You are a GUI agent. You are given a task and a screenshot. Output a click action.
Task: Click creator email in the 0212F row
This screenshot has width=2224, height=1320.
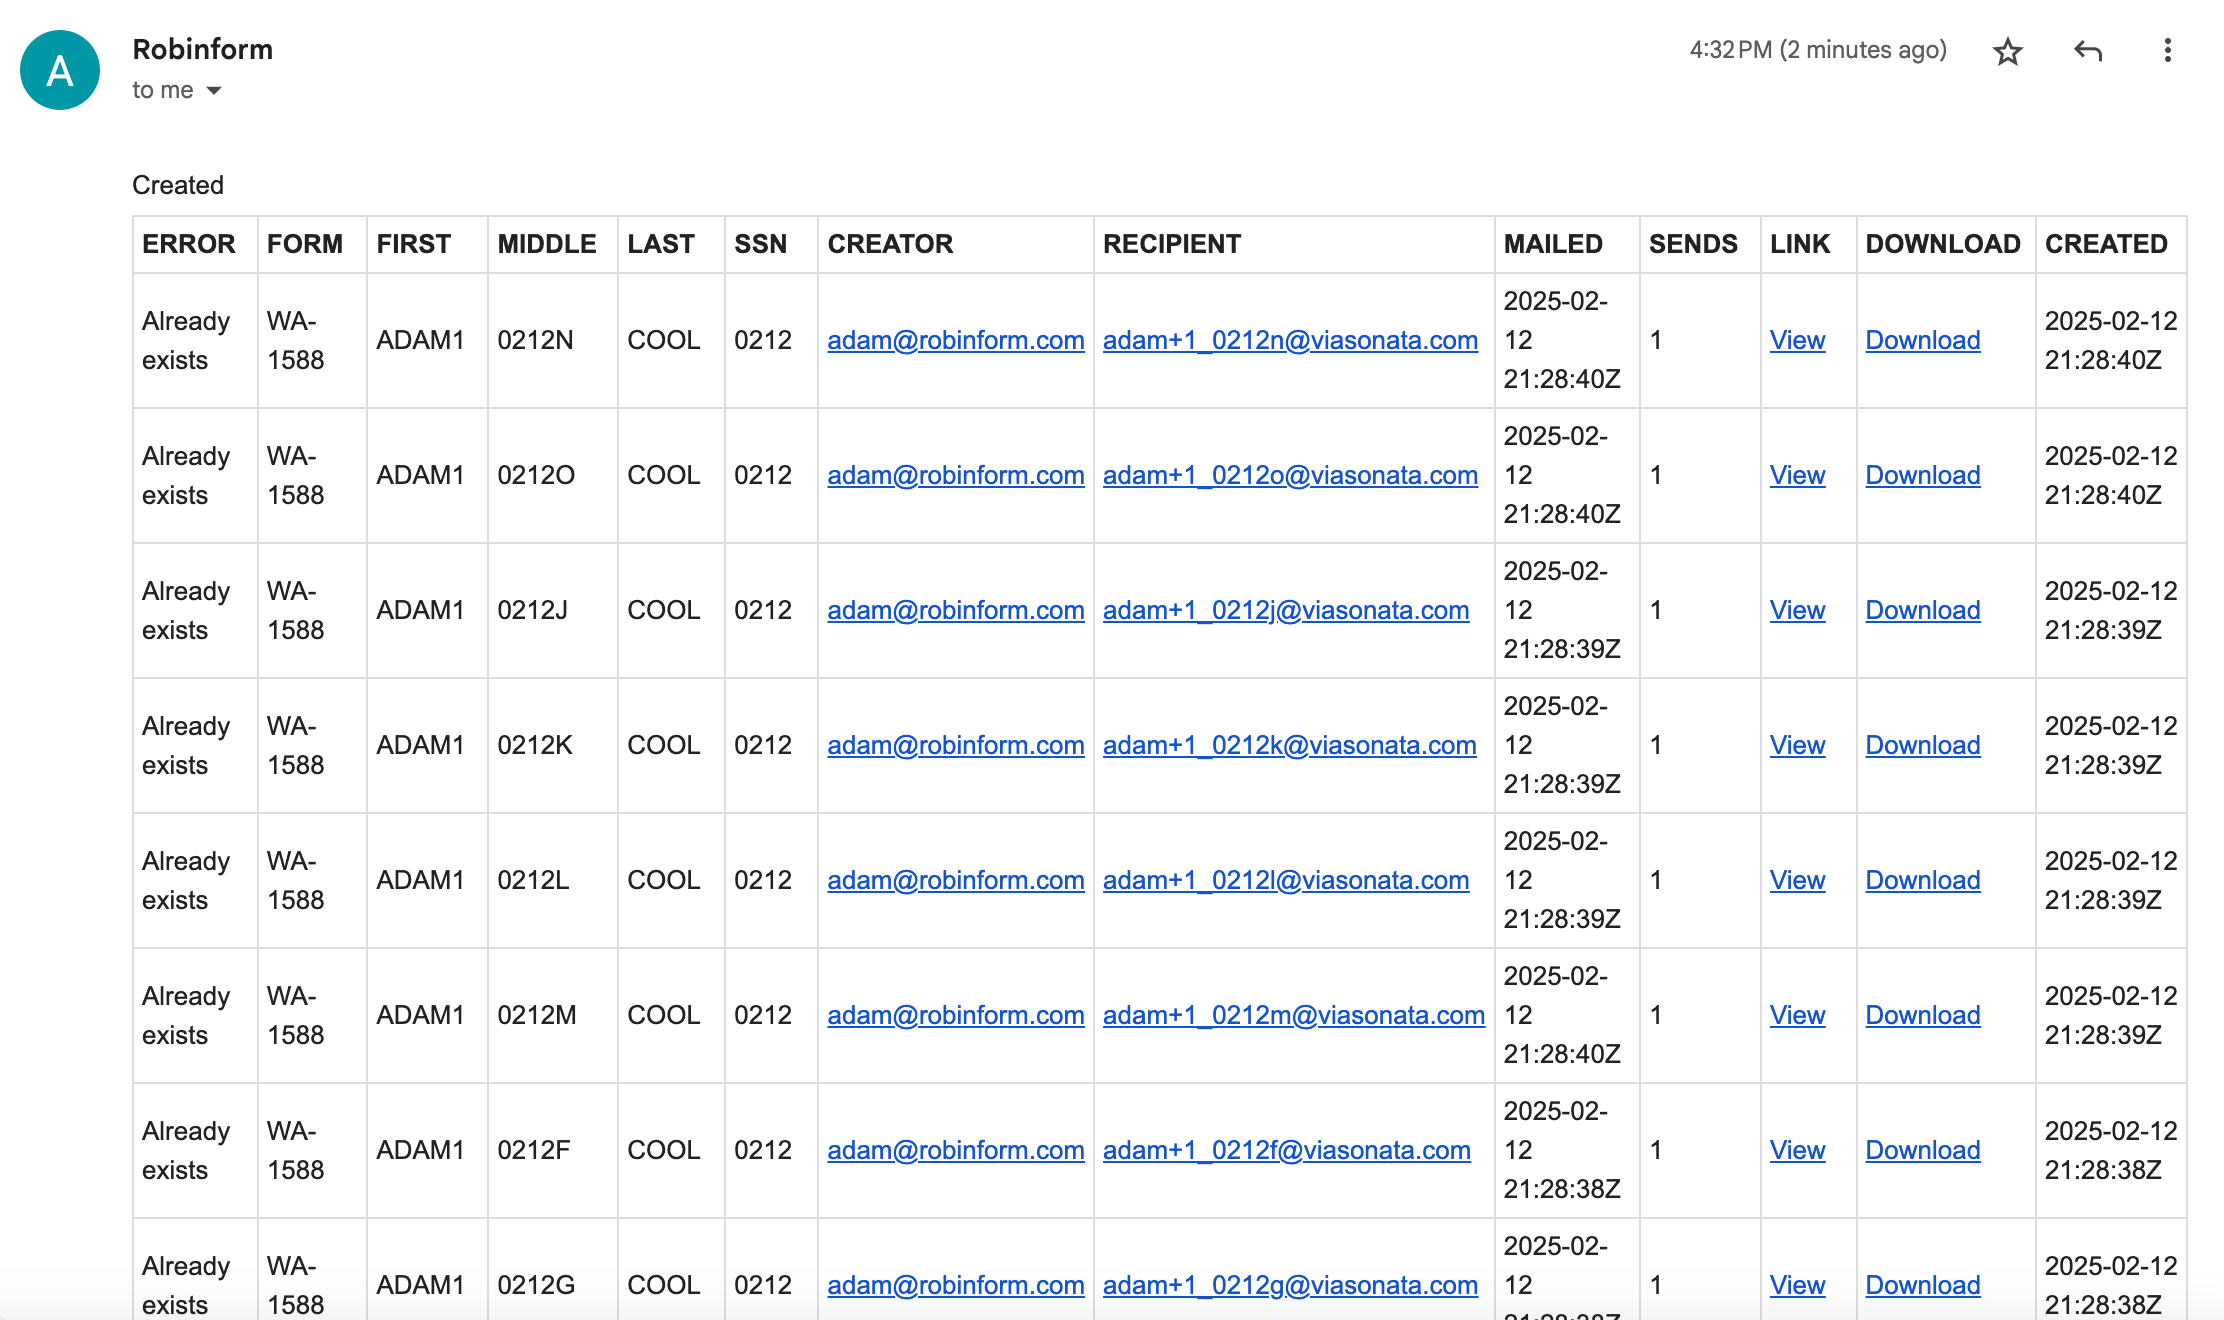[x=955, y=1150]
